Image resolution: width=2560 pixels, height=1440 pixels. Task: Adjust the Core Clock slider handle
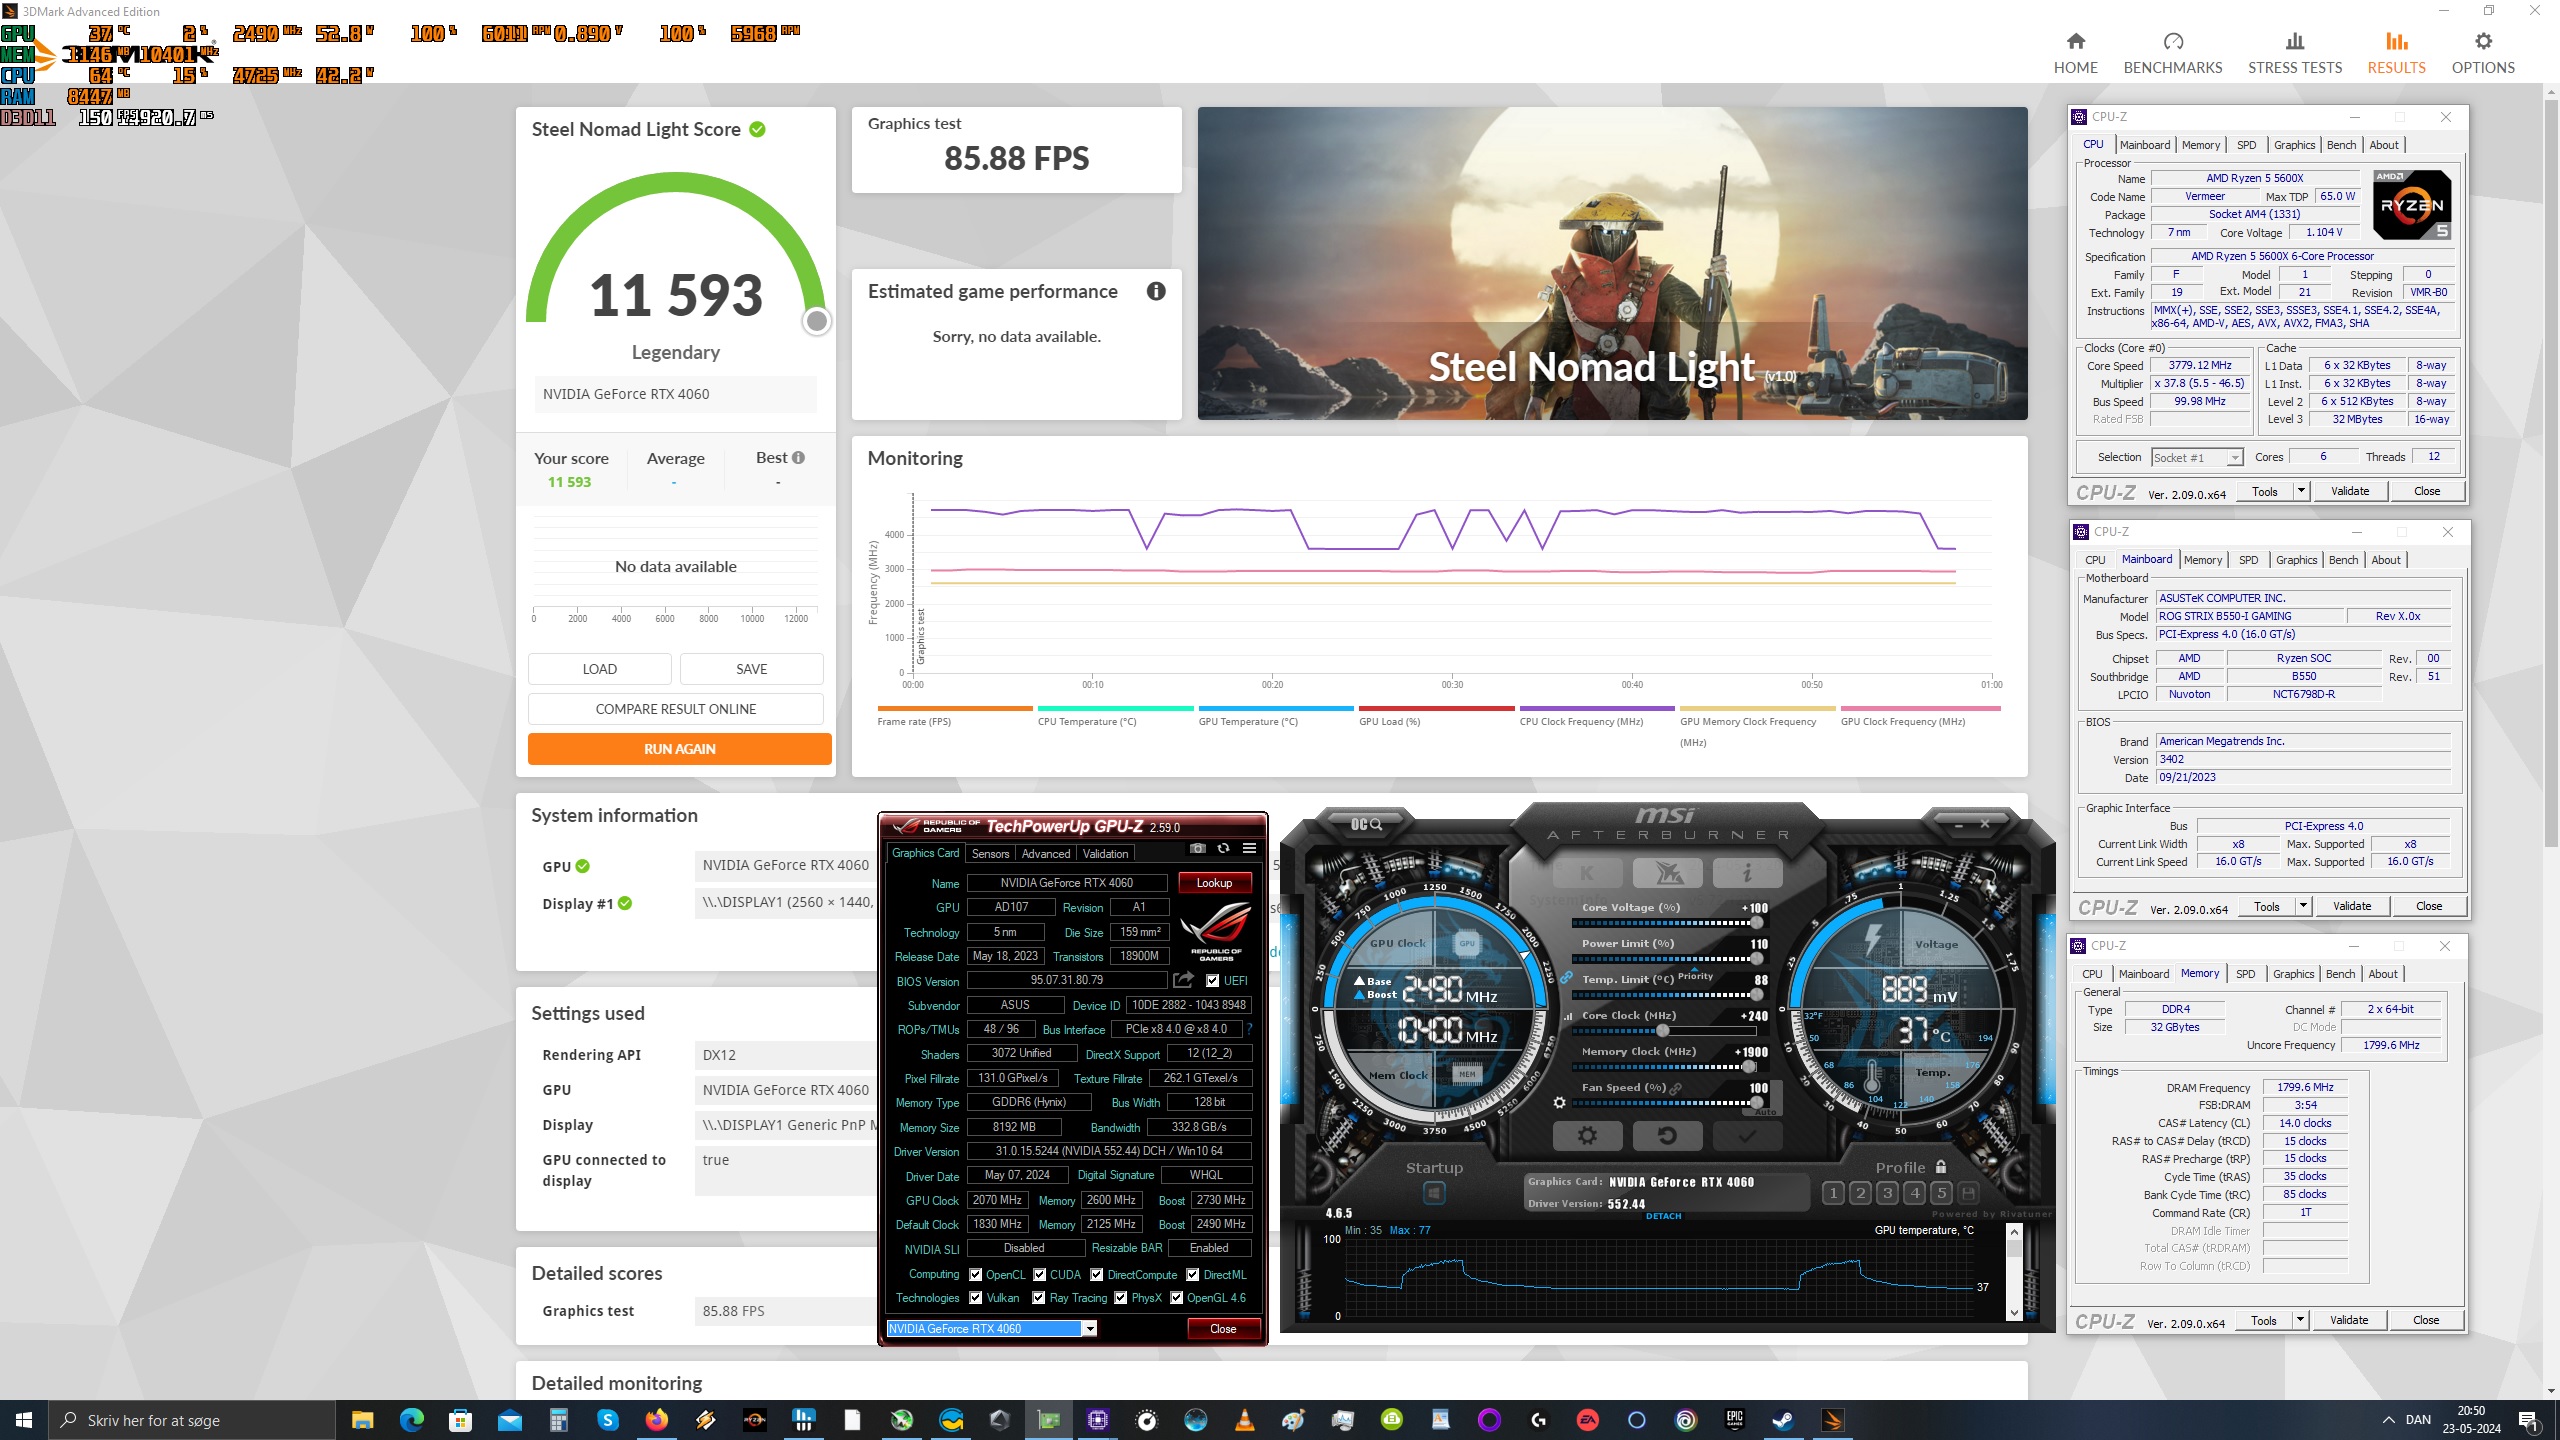1662,1030
